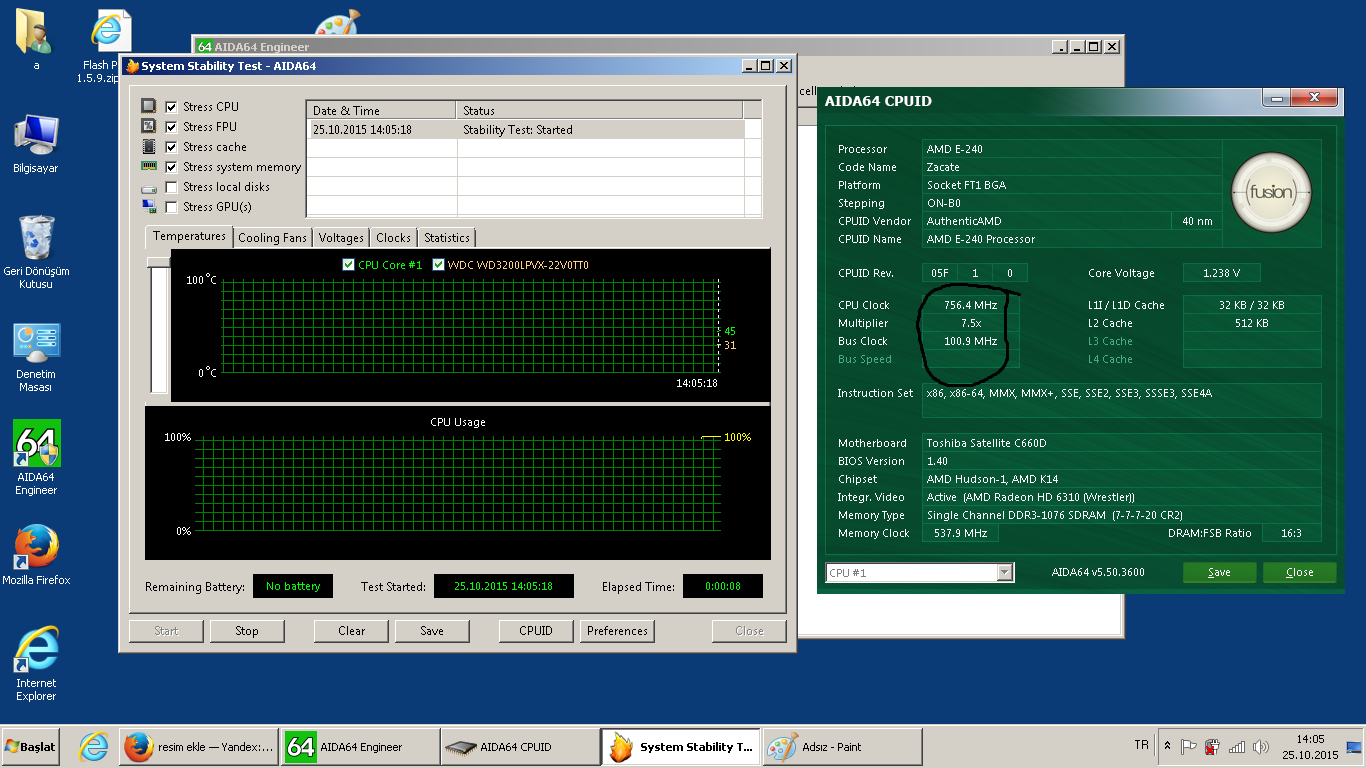Open the Preferences button
Viewport: 1366px width, 768px height.
click(x=617, y=631)
